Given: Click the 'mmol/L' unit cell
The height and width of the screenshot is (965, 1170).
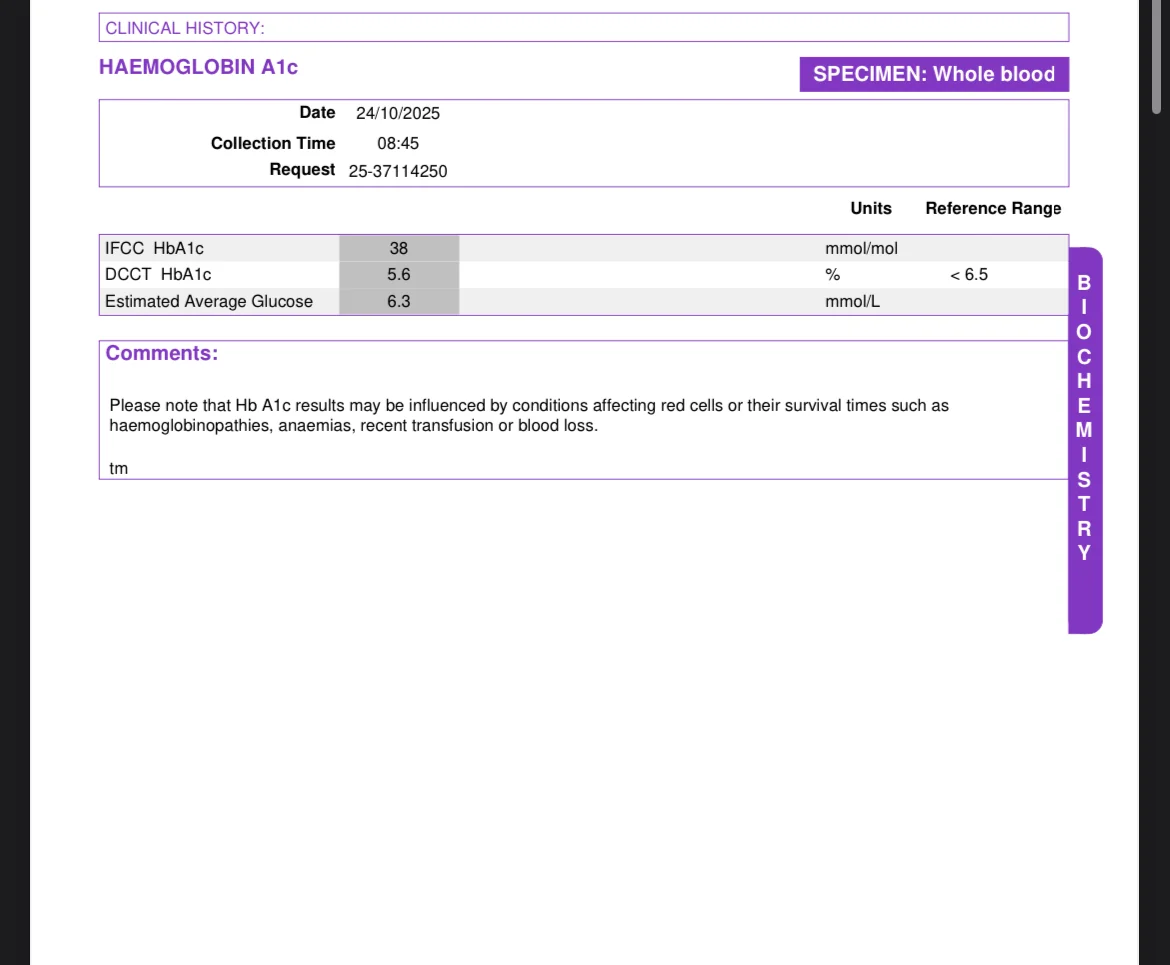Looking at the screenshot, I should click(852, 302).
